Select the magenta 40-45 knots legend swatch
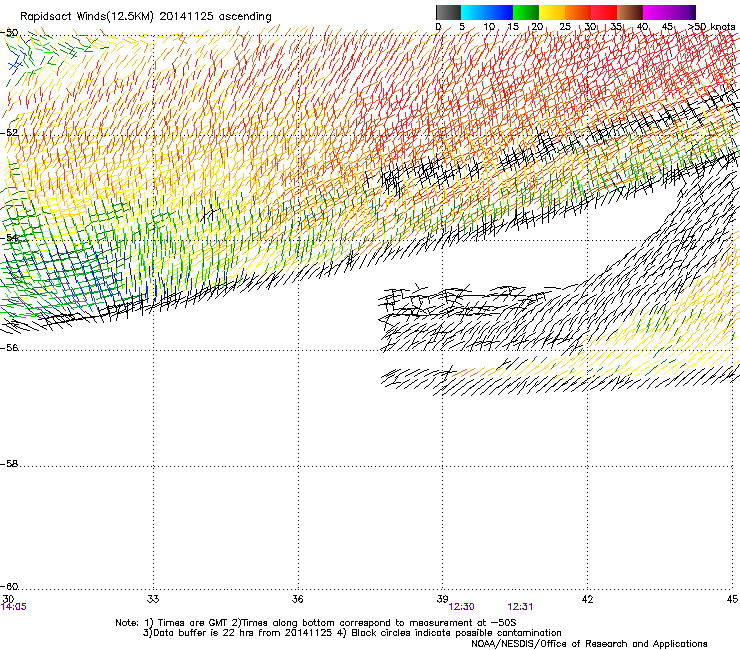 [656, 12]
